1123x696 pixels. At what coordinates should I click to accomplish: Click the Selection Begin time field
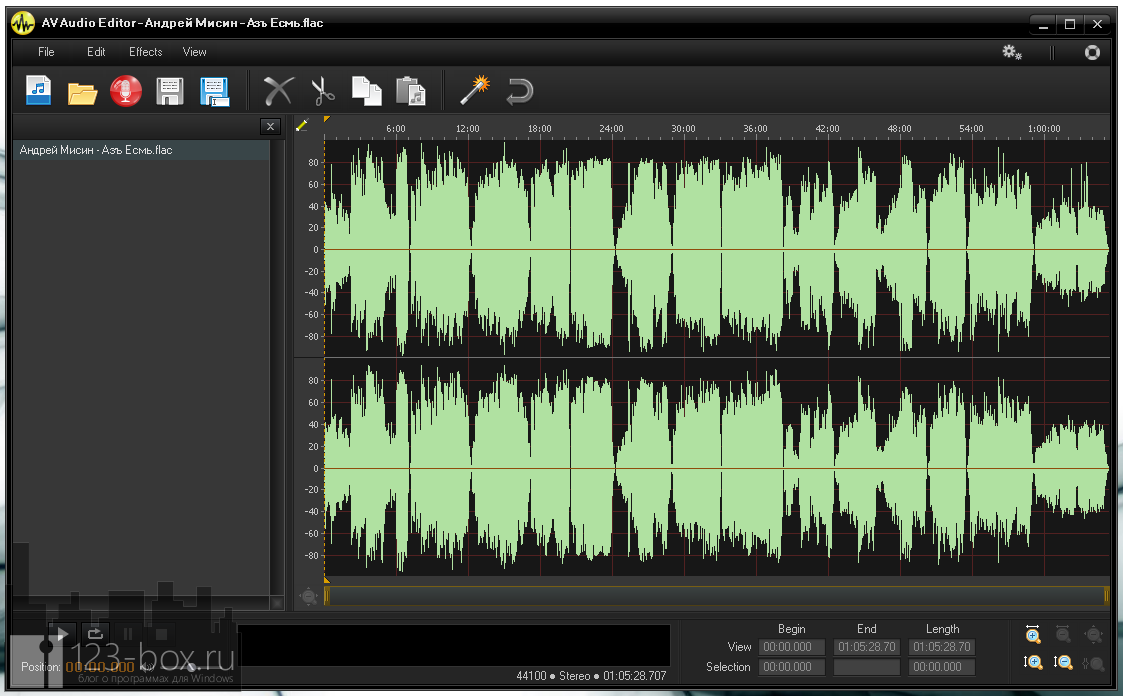click(x=791, y=667)
